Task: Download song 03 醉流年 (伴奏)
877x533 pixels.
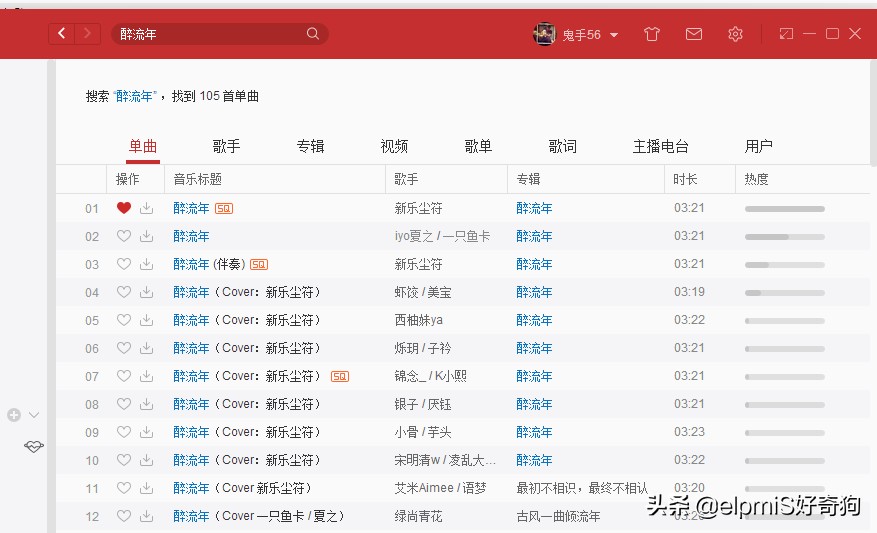Action: (147, 264)
